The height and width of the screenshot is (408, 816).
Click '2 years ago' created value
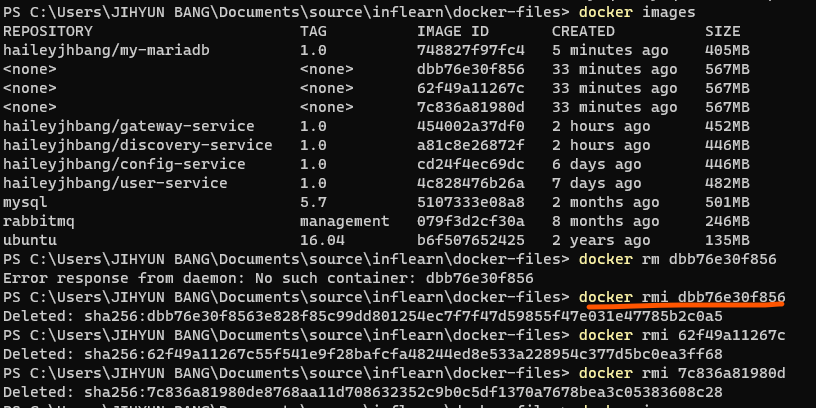tap(601, 240)
